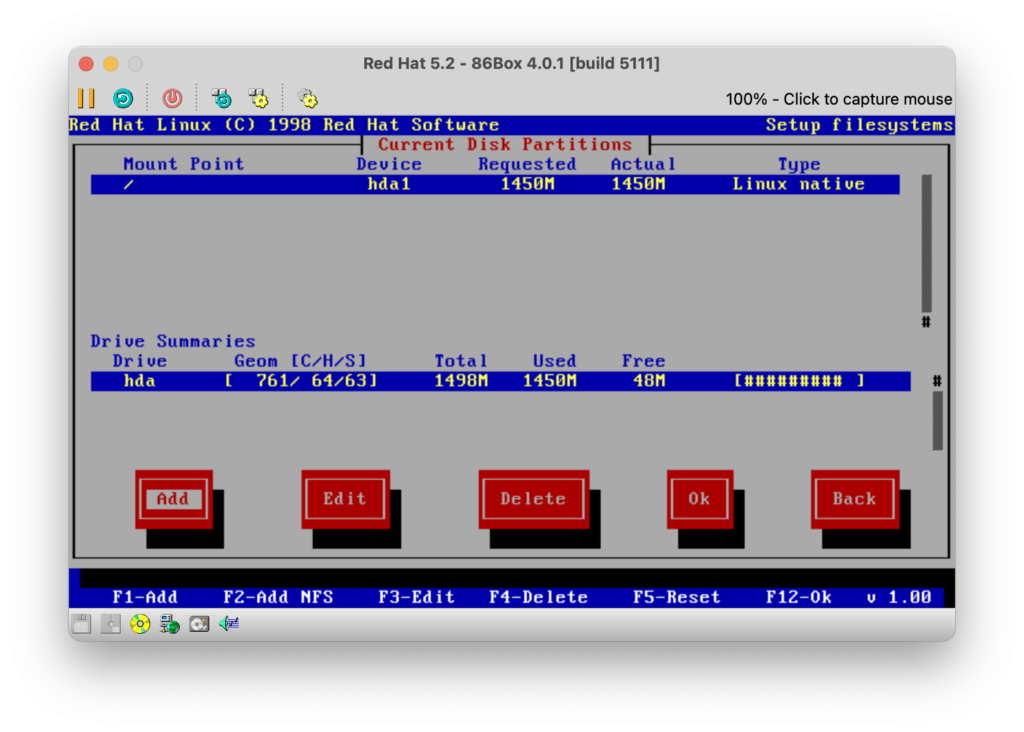Click the red Ok button
Image resolution: width=1024 pixels, height=732 pixels.
[x=699, y=499]
